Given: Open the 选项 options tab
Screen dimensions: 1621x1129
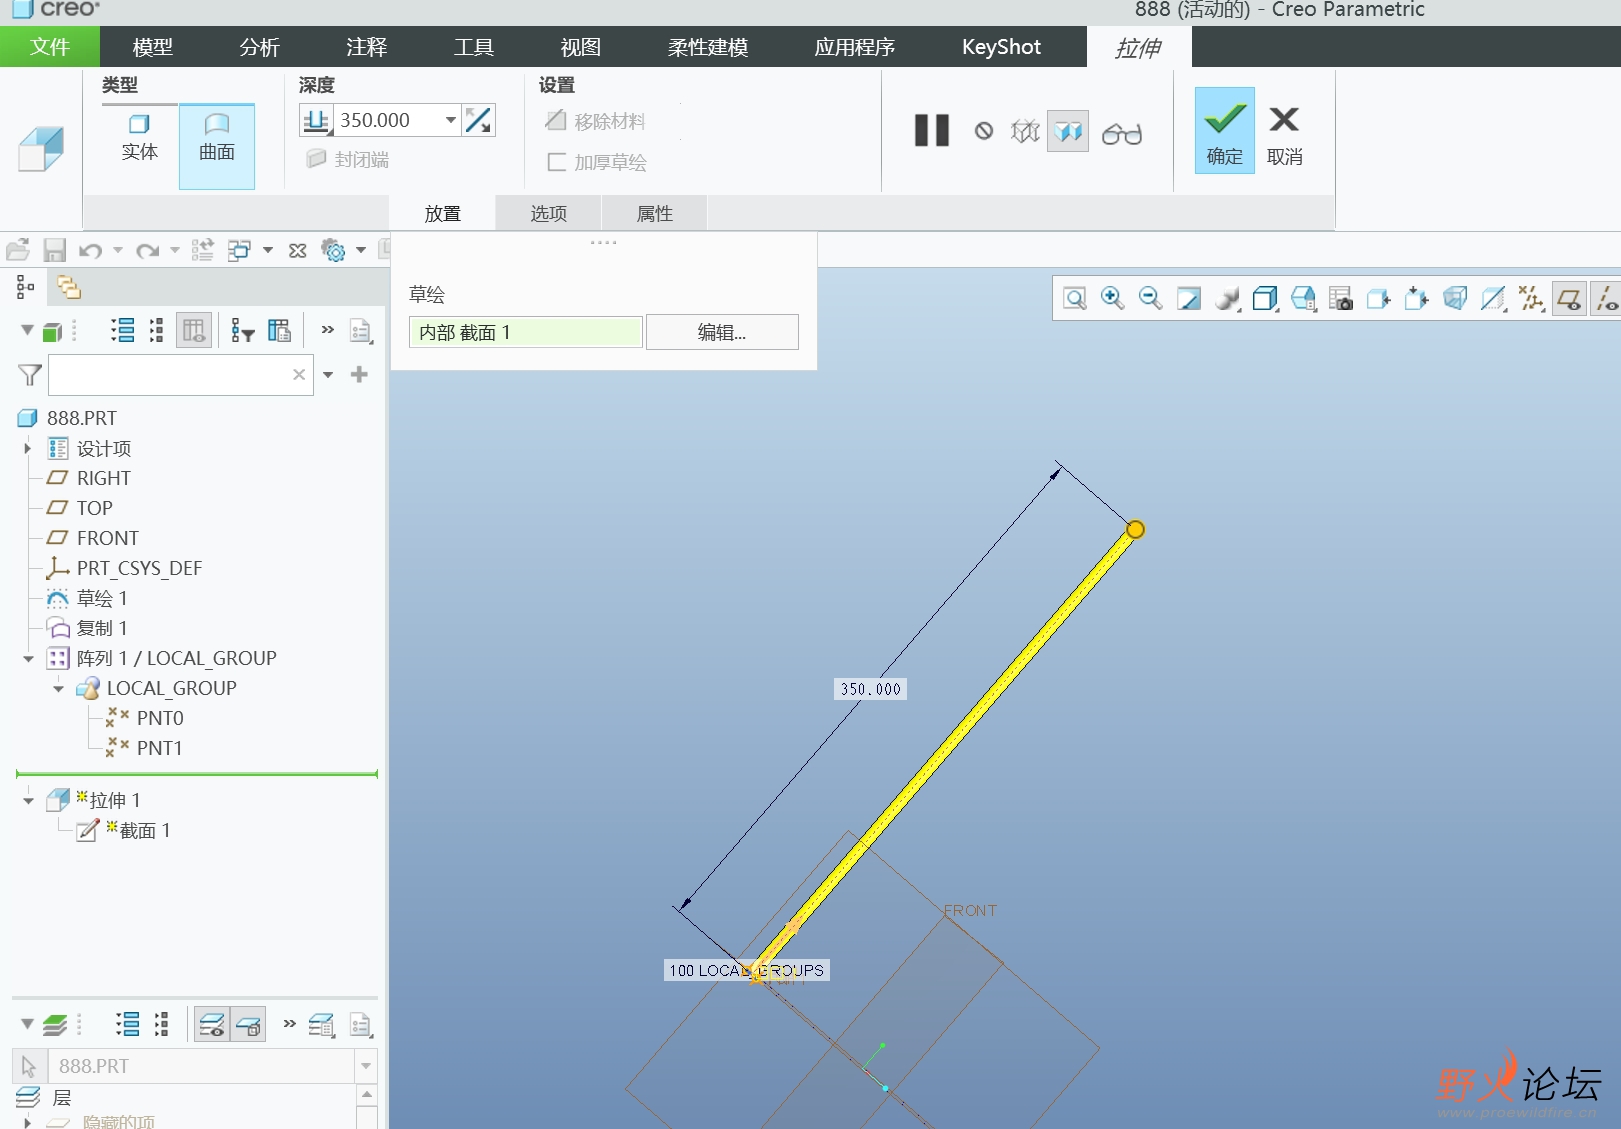Looking at the screenshot, I should [x=548, y=213].
